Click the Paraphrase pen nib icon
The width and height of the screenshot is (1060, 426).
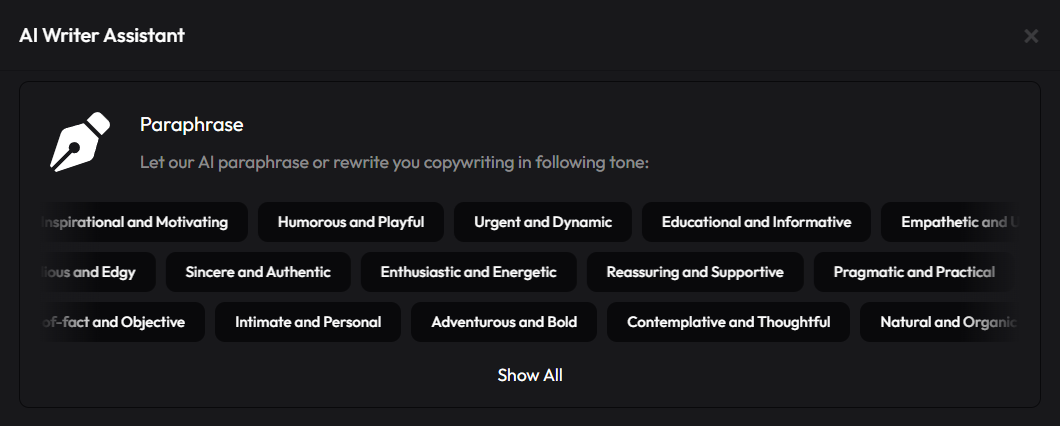click(79, 142)
